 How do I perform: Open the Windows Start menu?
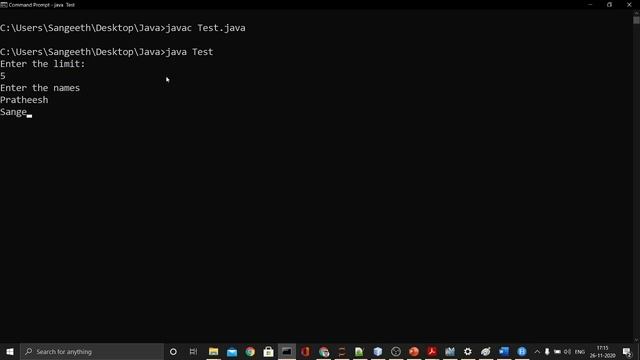10,351
